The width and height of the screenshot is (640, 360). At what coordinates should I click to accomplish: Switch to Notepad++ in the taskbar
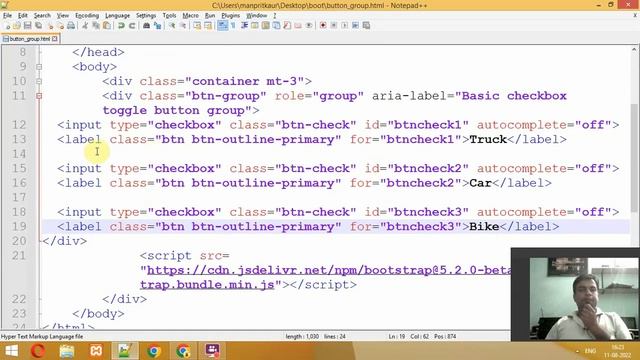click(125, 351)
